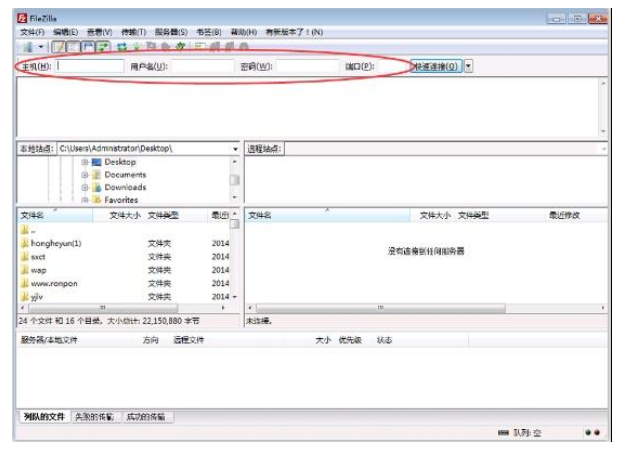The width and height of the screenshot is (626, 452).
Task: Toggle the local directory tree view
Action: tap(73, 47)
